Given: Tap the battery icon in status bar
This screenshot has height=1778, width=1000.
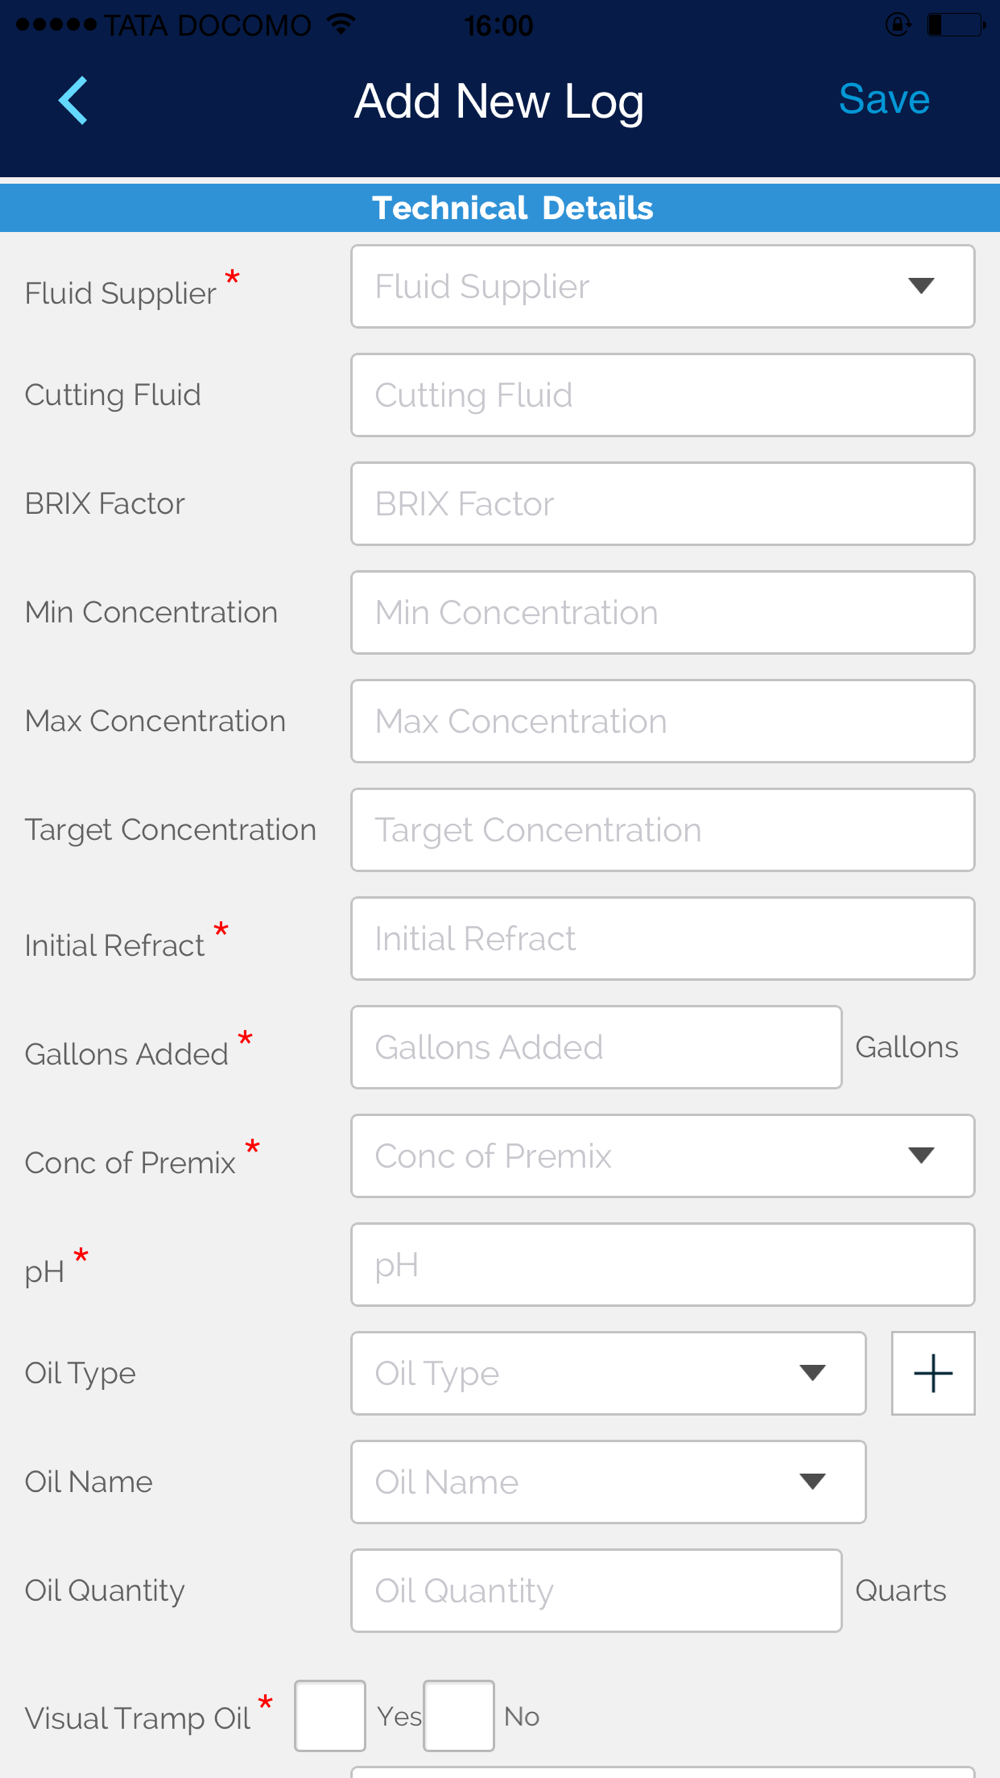Looking at the screenshot, I should (954, 25).
